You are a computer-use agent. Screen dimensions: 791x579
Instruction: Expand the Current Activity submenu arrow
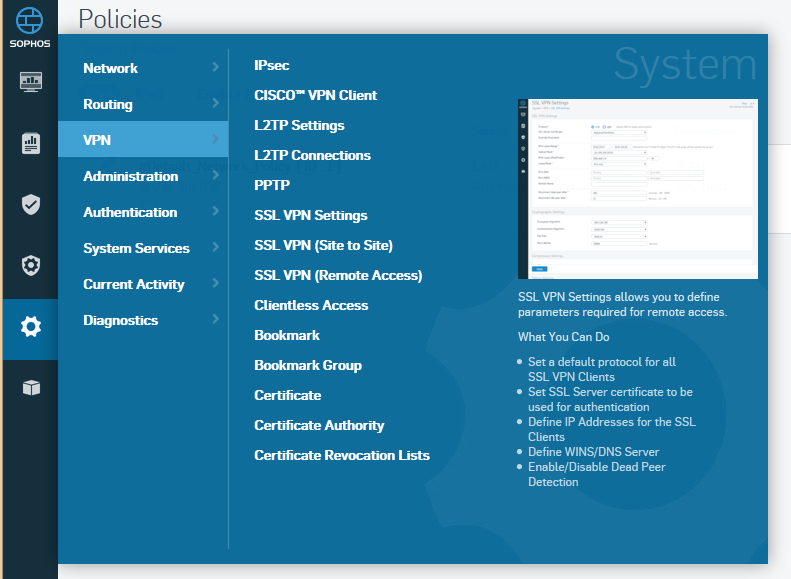click(216, 283)
